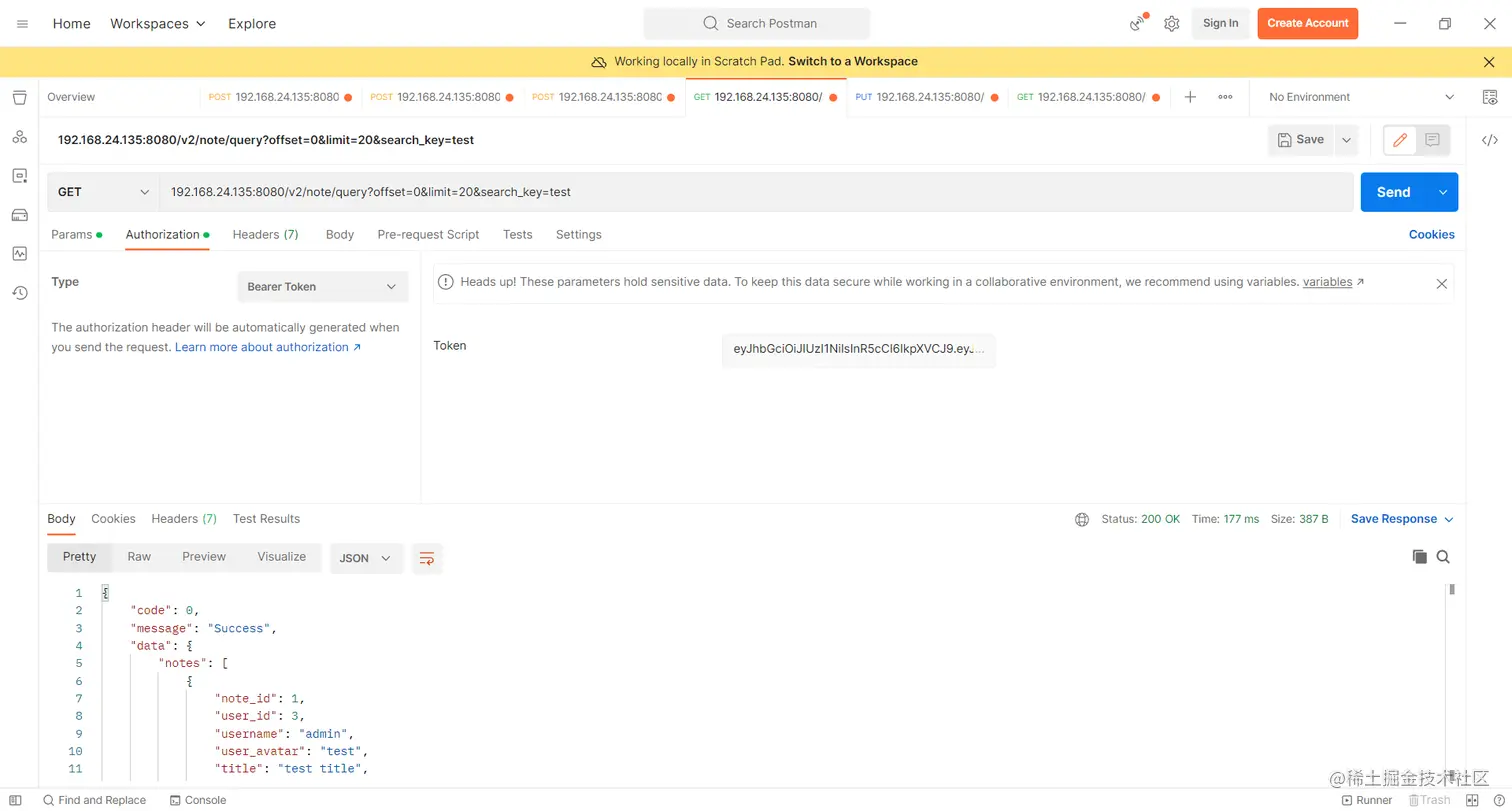This screenshot has width=1512, height=811.
Task: Open the hamburger main menu
Action: click(22, 23)
